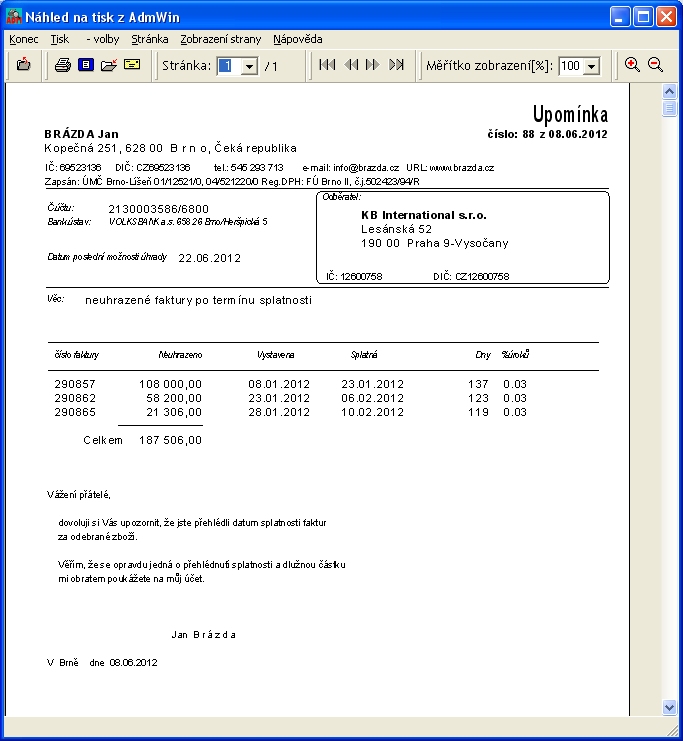Click the AdmWin title bar application icon

coord(14,17)
